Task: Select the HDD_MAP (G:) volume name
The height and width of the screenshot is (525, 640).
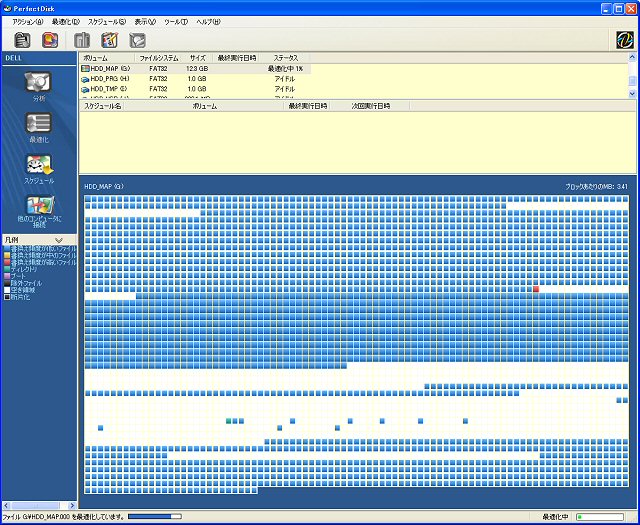Action: (x=110, y=69)
